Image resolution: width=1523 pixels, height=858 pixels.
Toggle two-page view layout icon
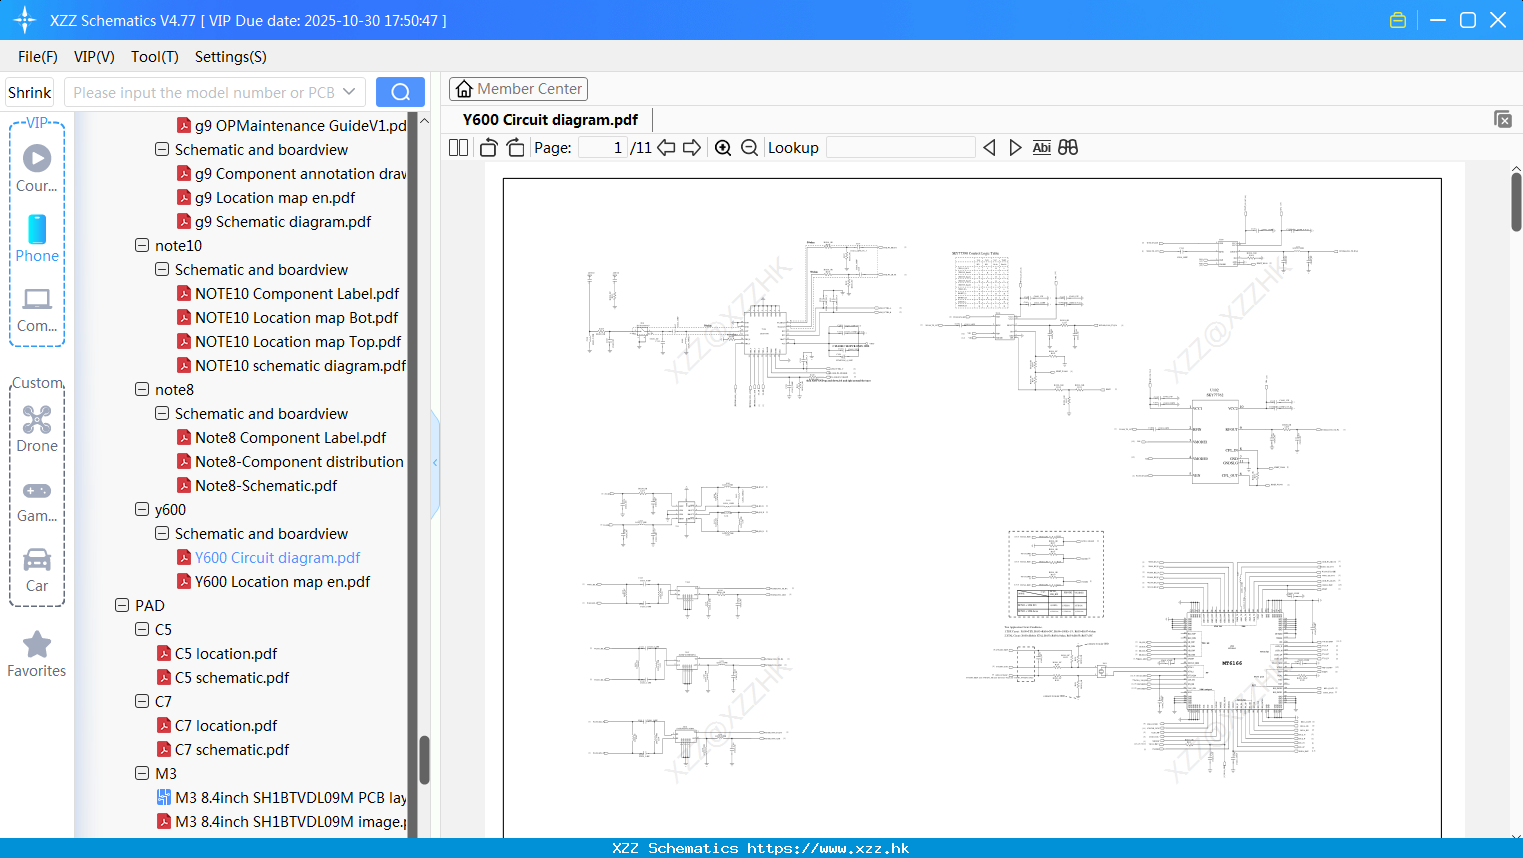tap(458, 147)
